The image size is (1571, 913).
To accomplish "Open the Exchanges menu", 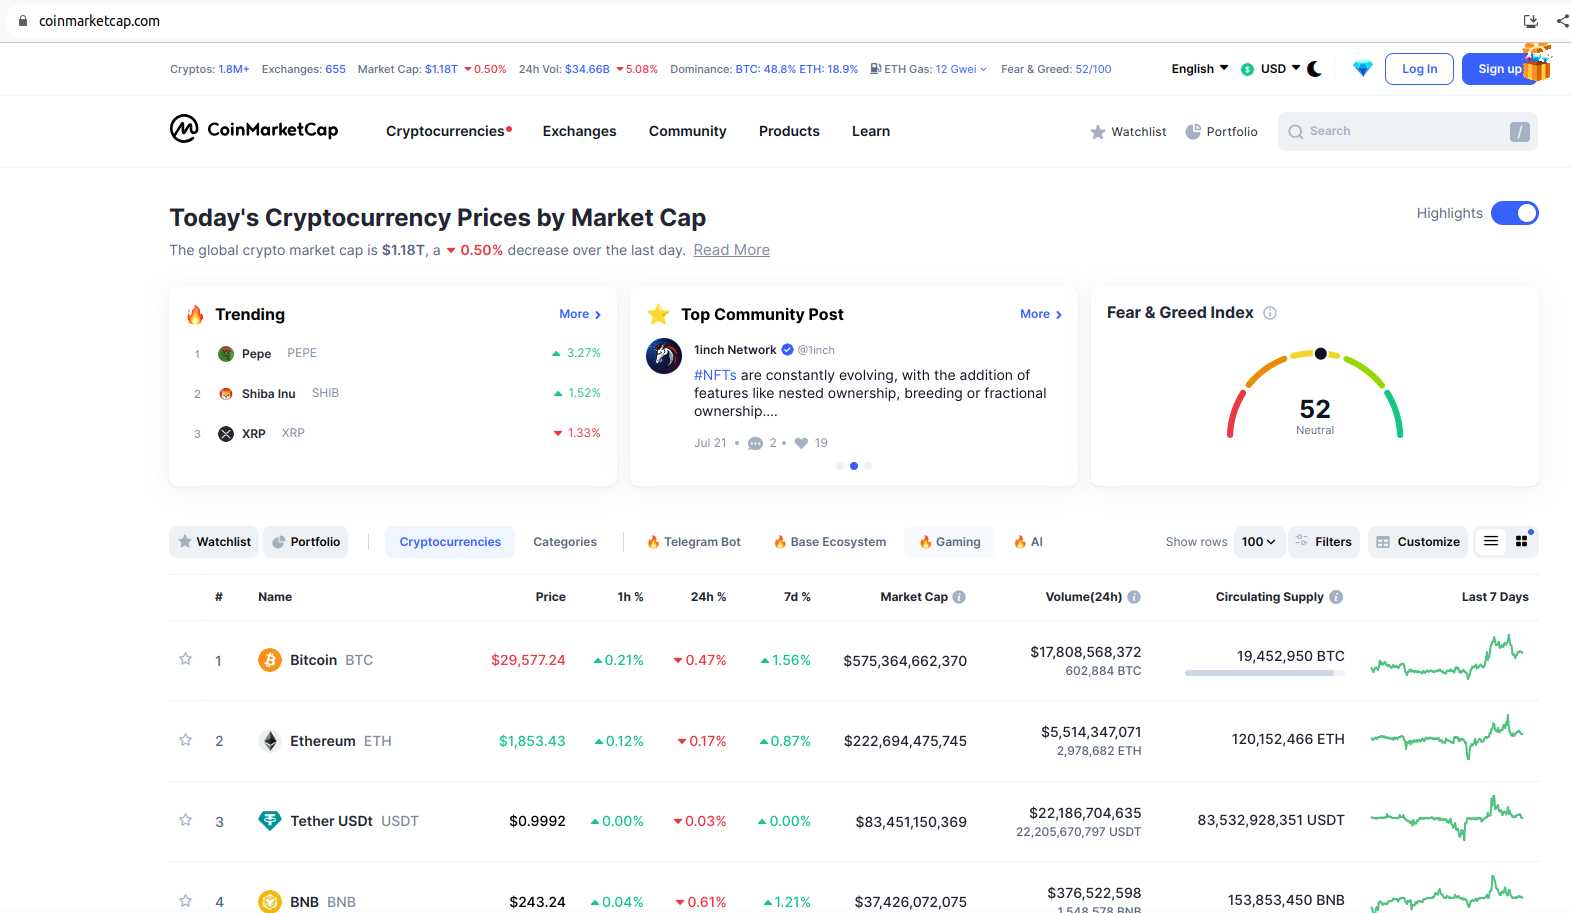I will 579,131.
